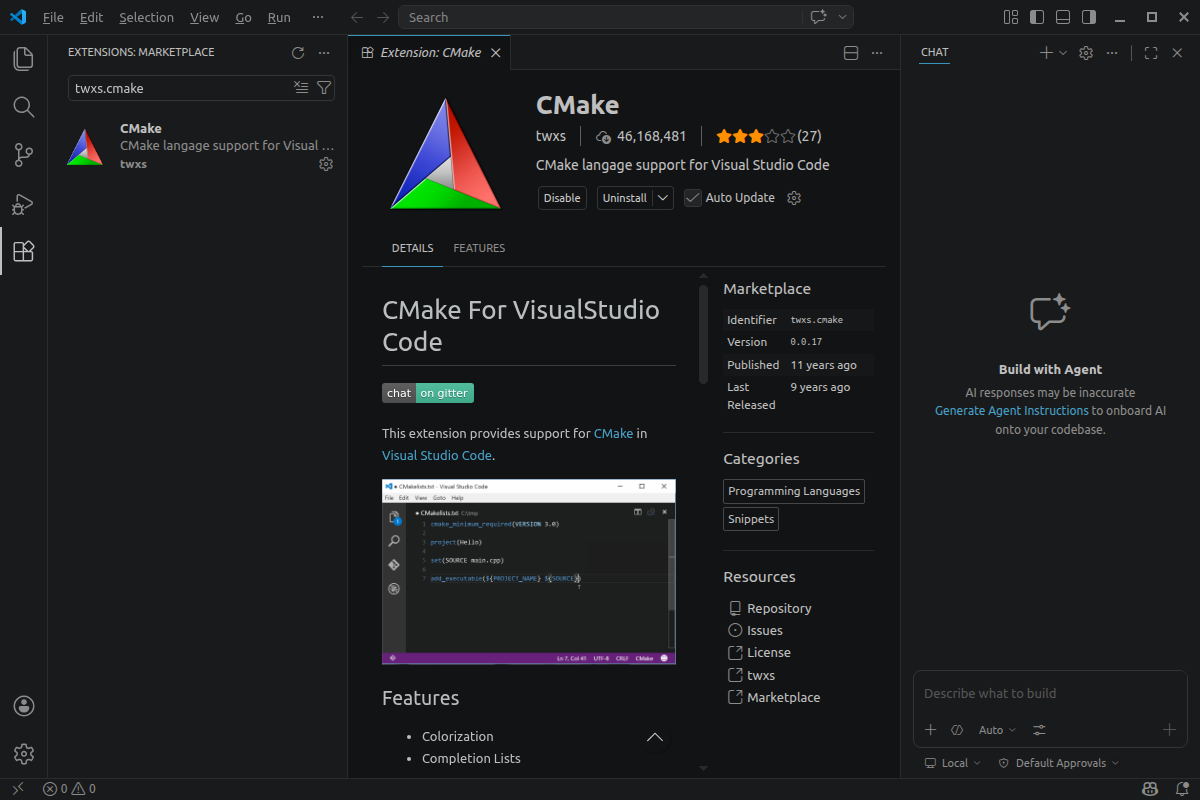Open new chat dropdown chevron
1200x800 pixels.
1062,52
